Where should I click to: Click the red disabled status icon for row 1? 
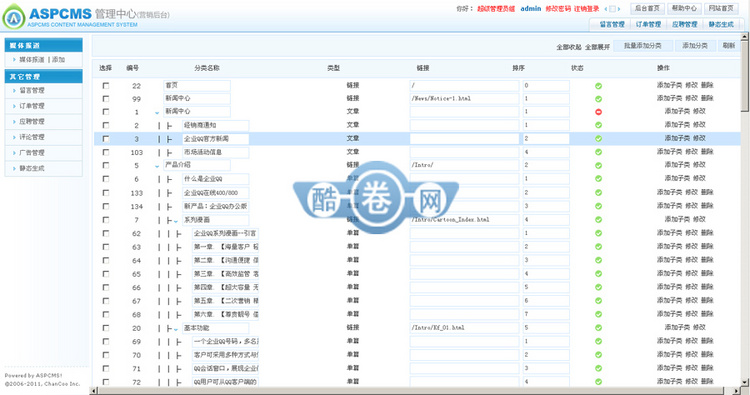point(598,112)
